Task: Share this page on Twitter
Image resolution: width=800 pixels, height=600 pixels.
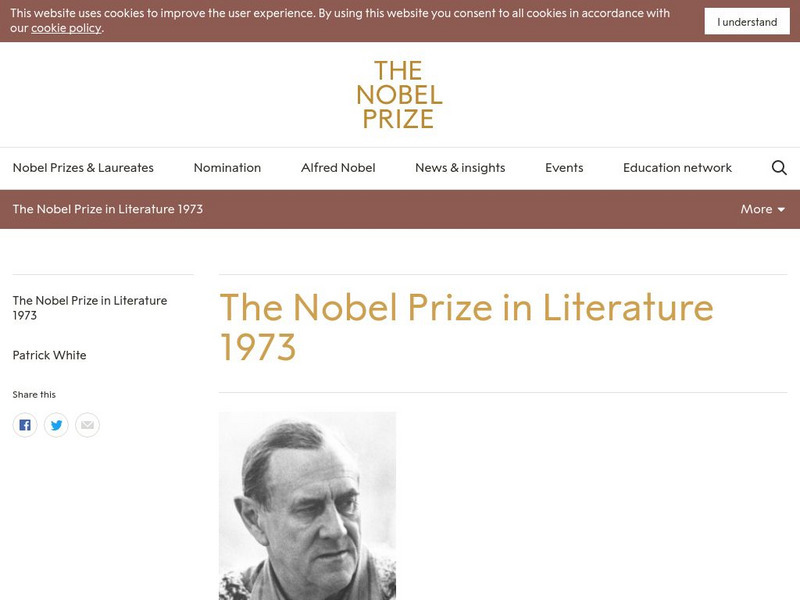Action: pyautogui.click(x=56, y=425)
